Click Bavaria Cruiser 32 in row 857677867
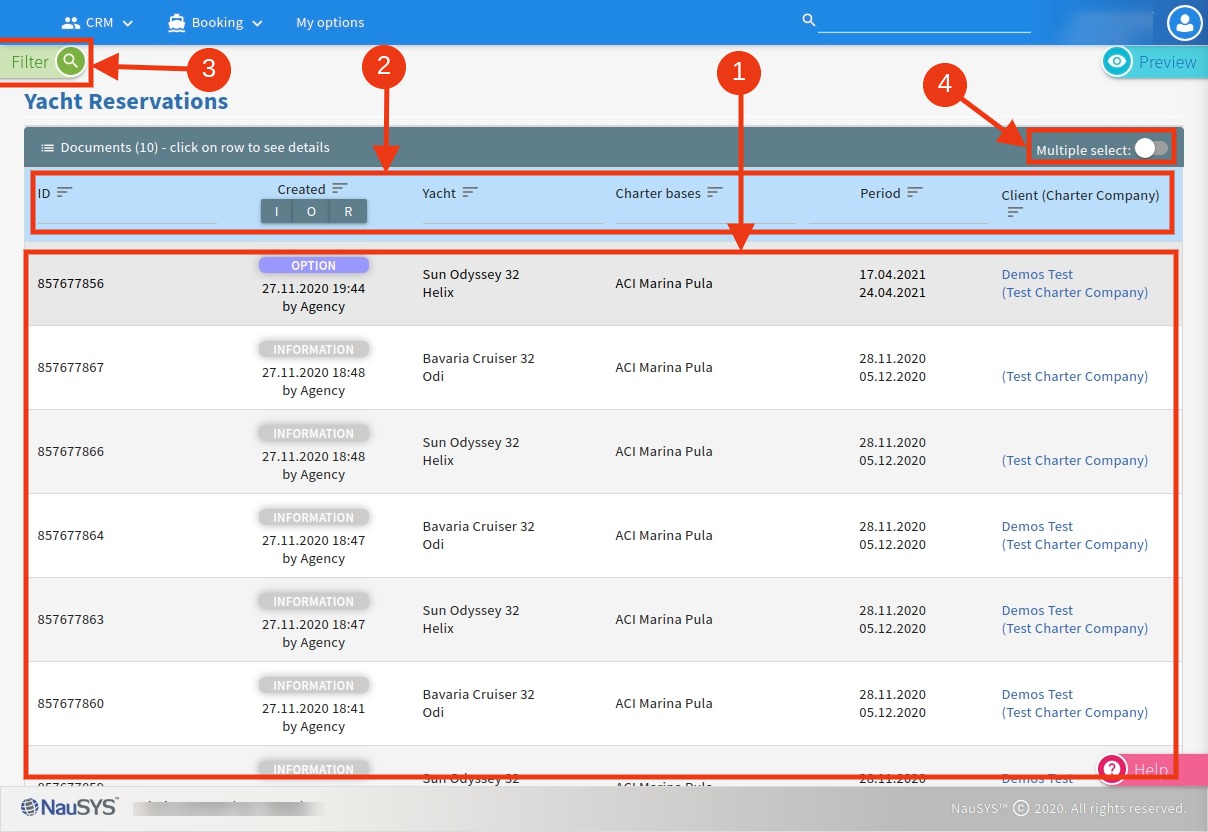 pyautogui.click(x=479, y=359)
